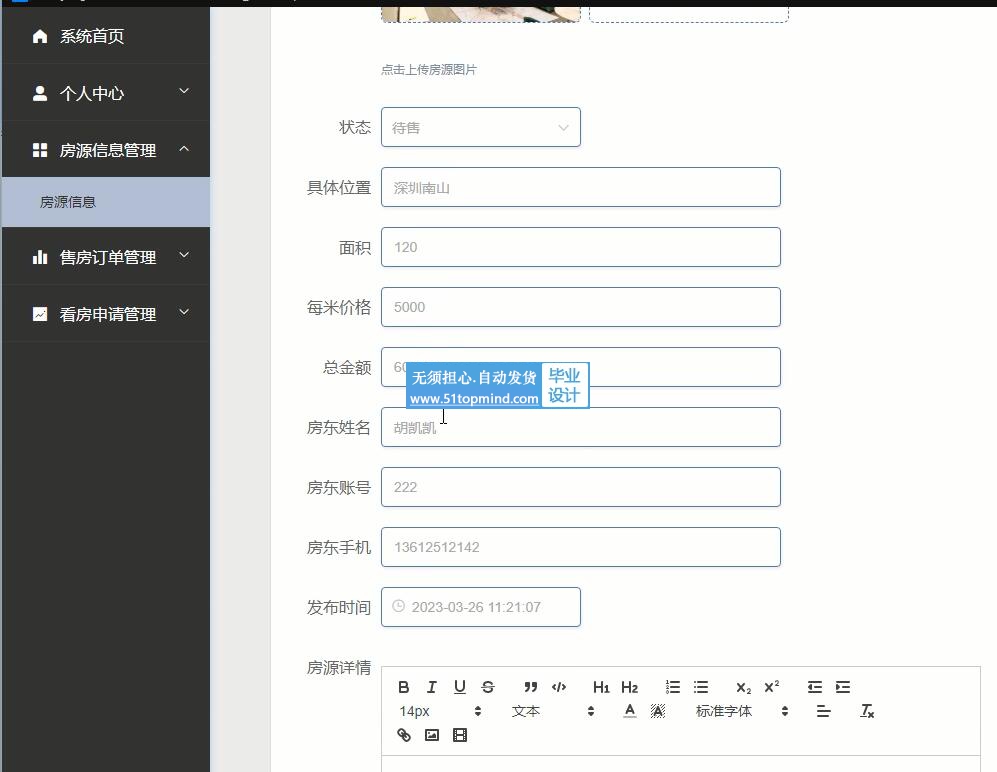This screenshot has width=997, height=772.
Task: Select the 房源信息 submenu item
Action: (x=106, y=202)
